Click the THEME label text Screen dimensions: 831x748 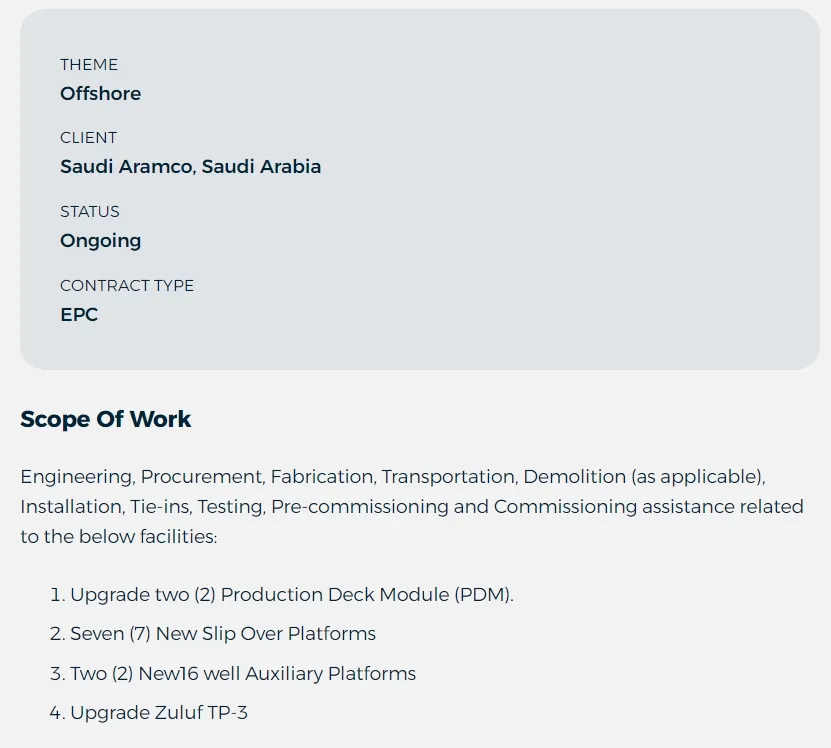pyautogui.click(x=89, y=65)
